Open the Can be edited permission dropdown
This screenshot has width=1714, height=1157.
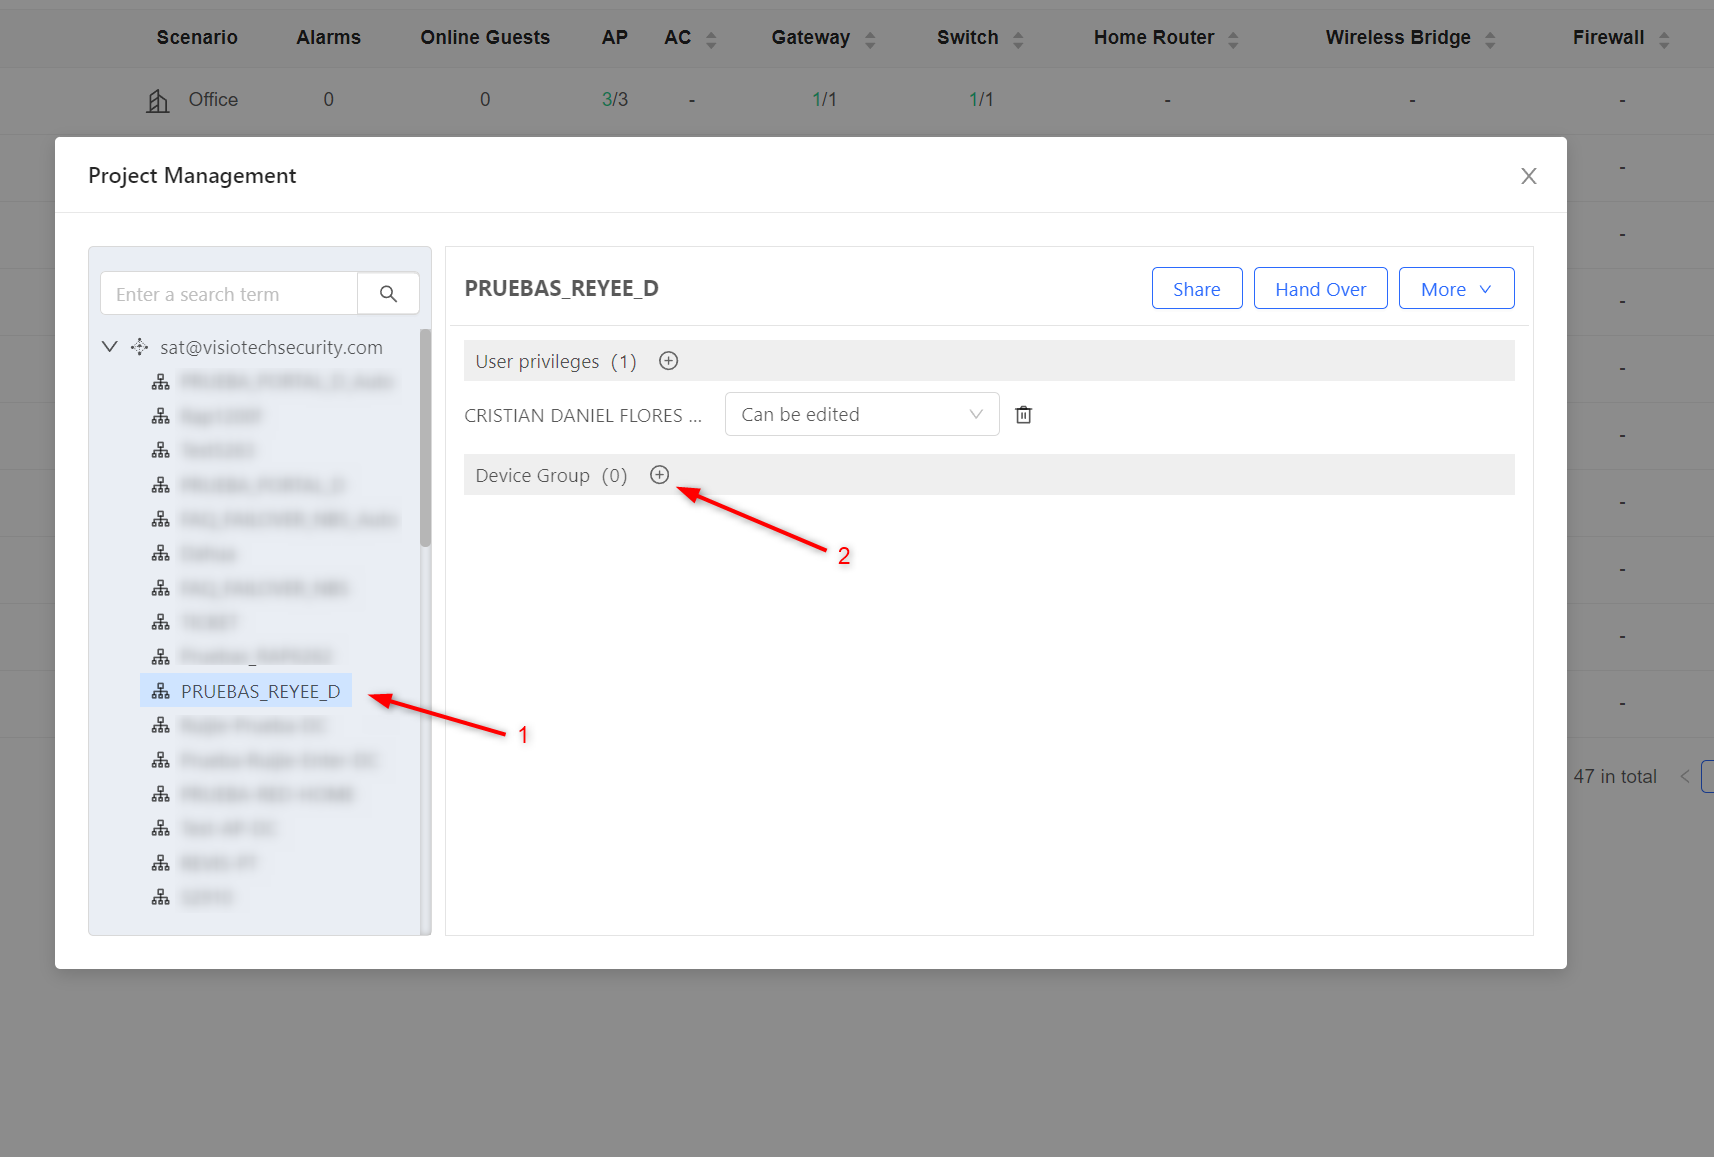[x=862, y=414]
